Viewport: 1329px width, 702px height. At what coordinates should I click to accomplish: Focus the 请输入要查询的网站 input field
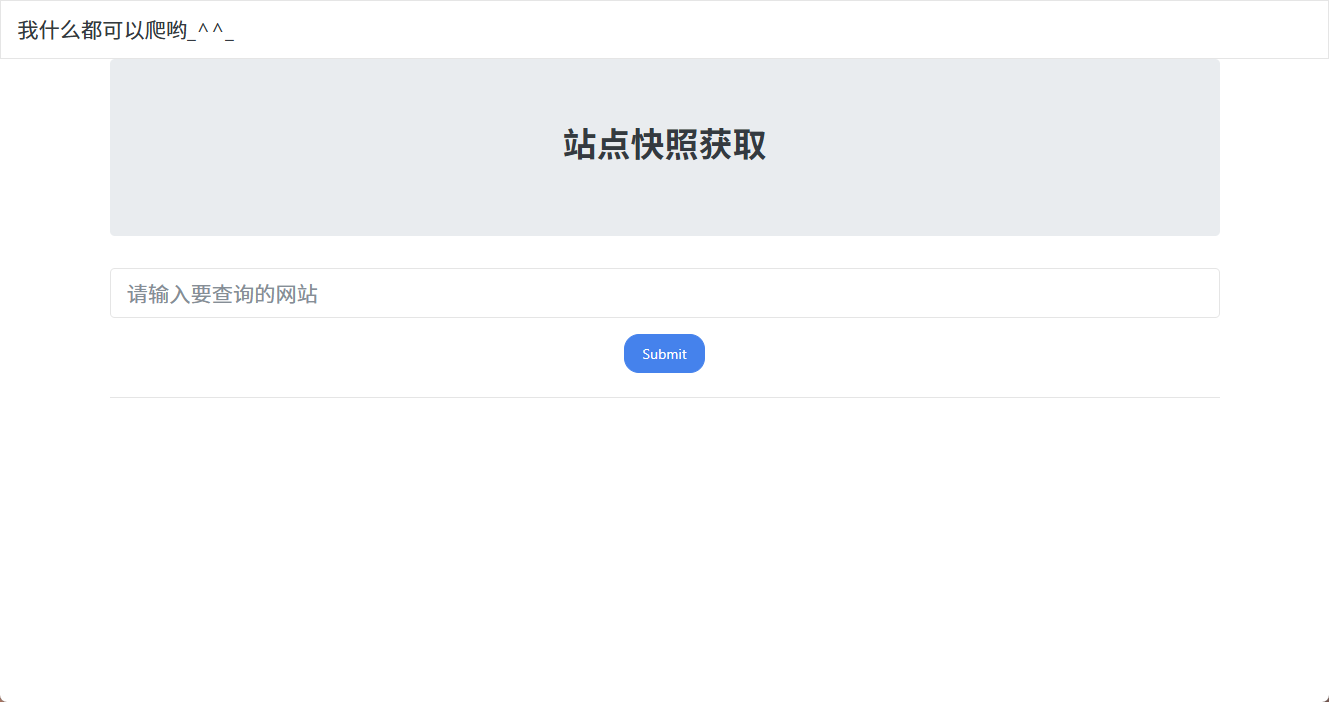point(664,293)
